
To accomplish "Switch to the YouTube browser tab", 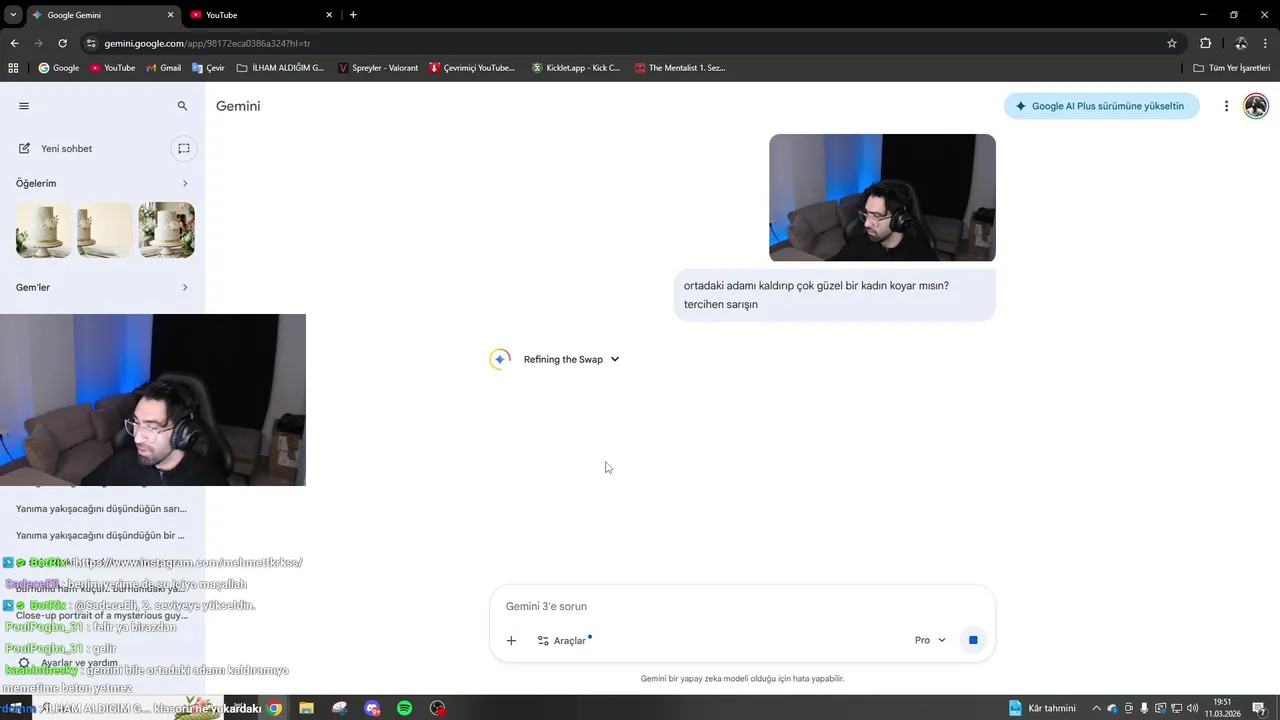I will pos(261,15).
